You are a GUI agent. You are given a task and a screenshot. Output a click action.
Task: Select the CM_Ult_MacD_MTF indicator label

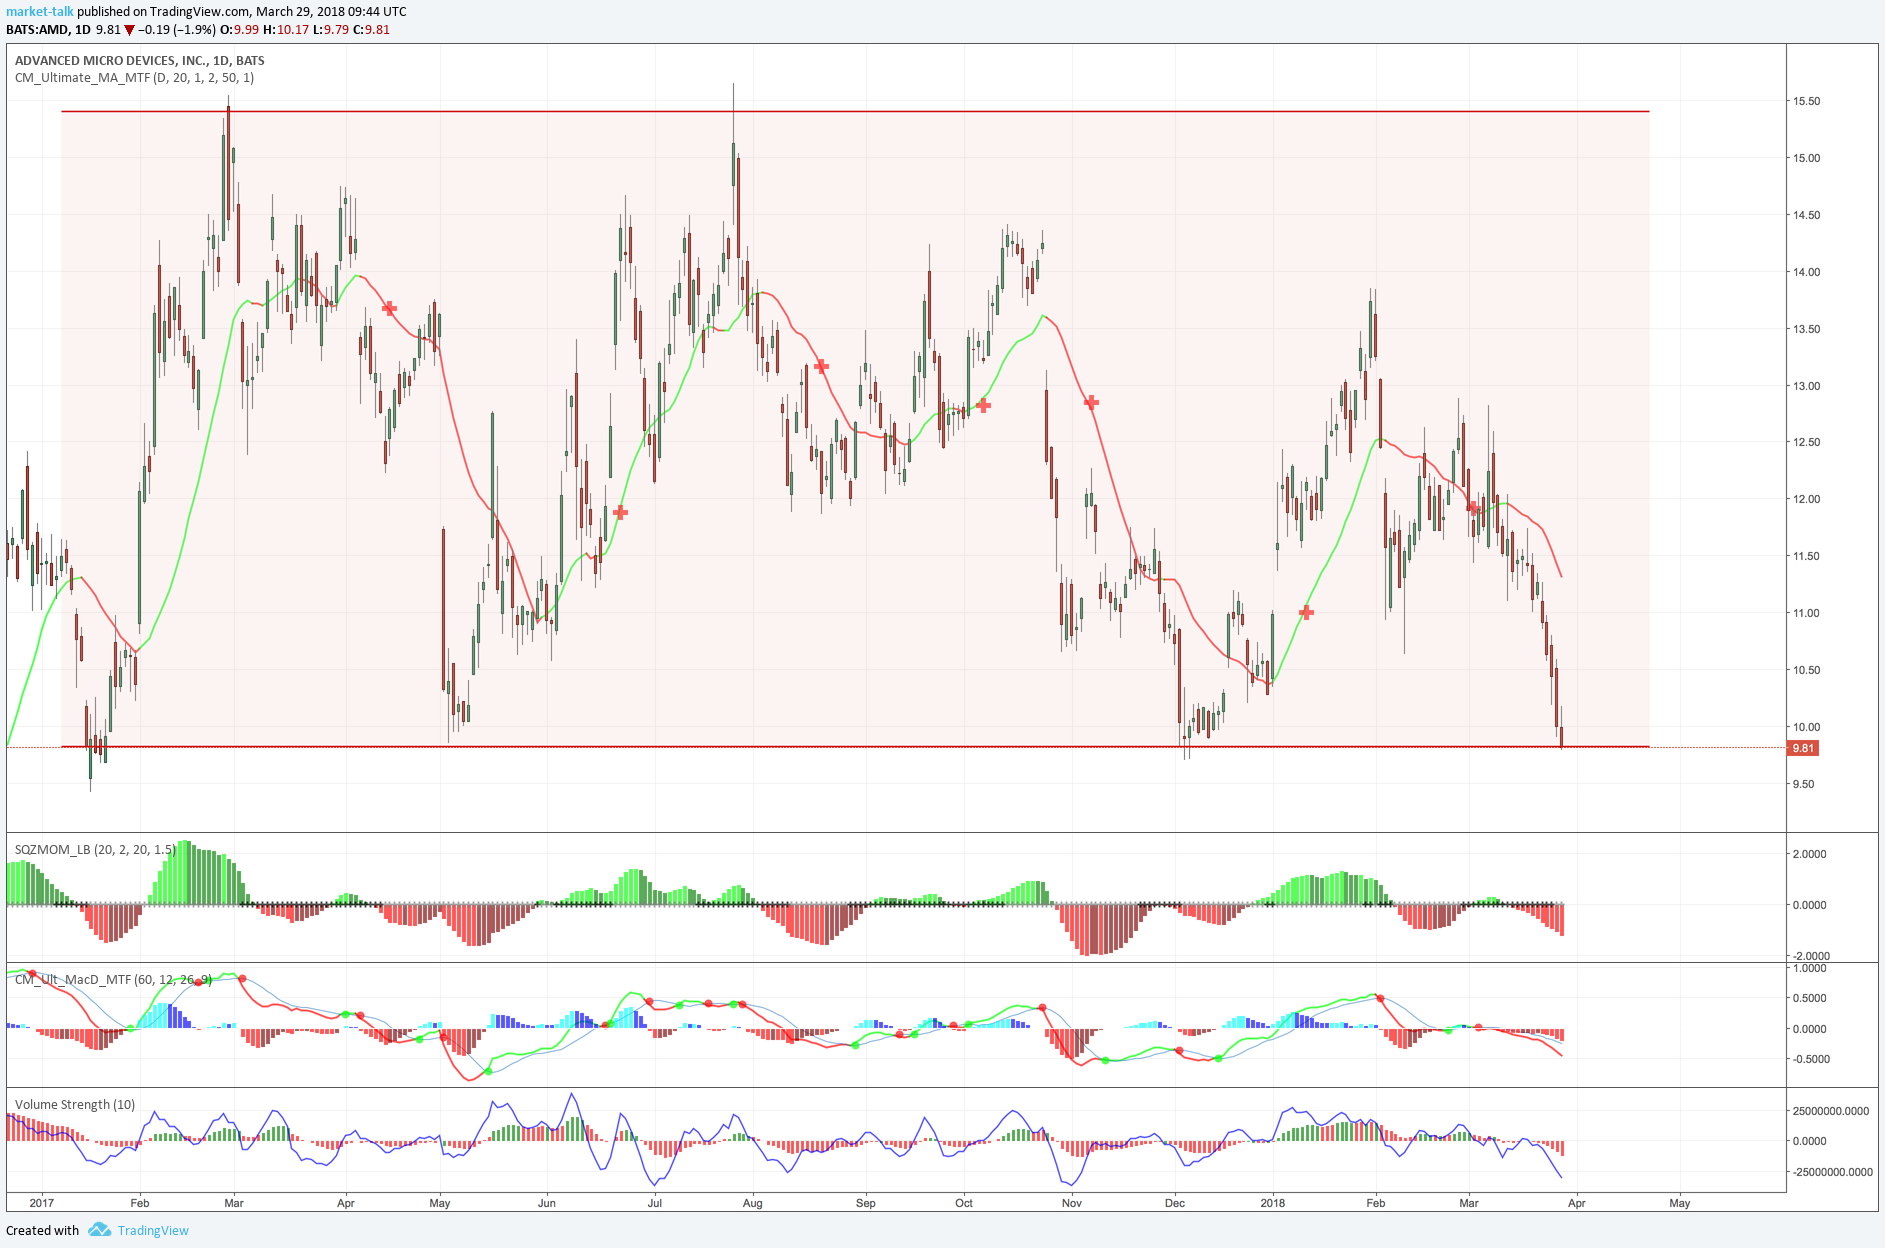113,979
